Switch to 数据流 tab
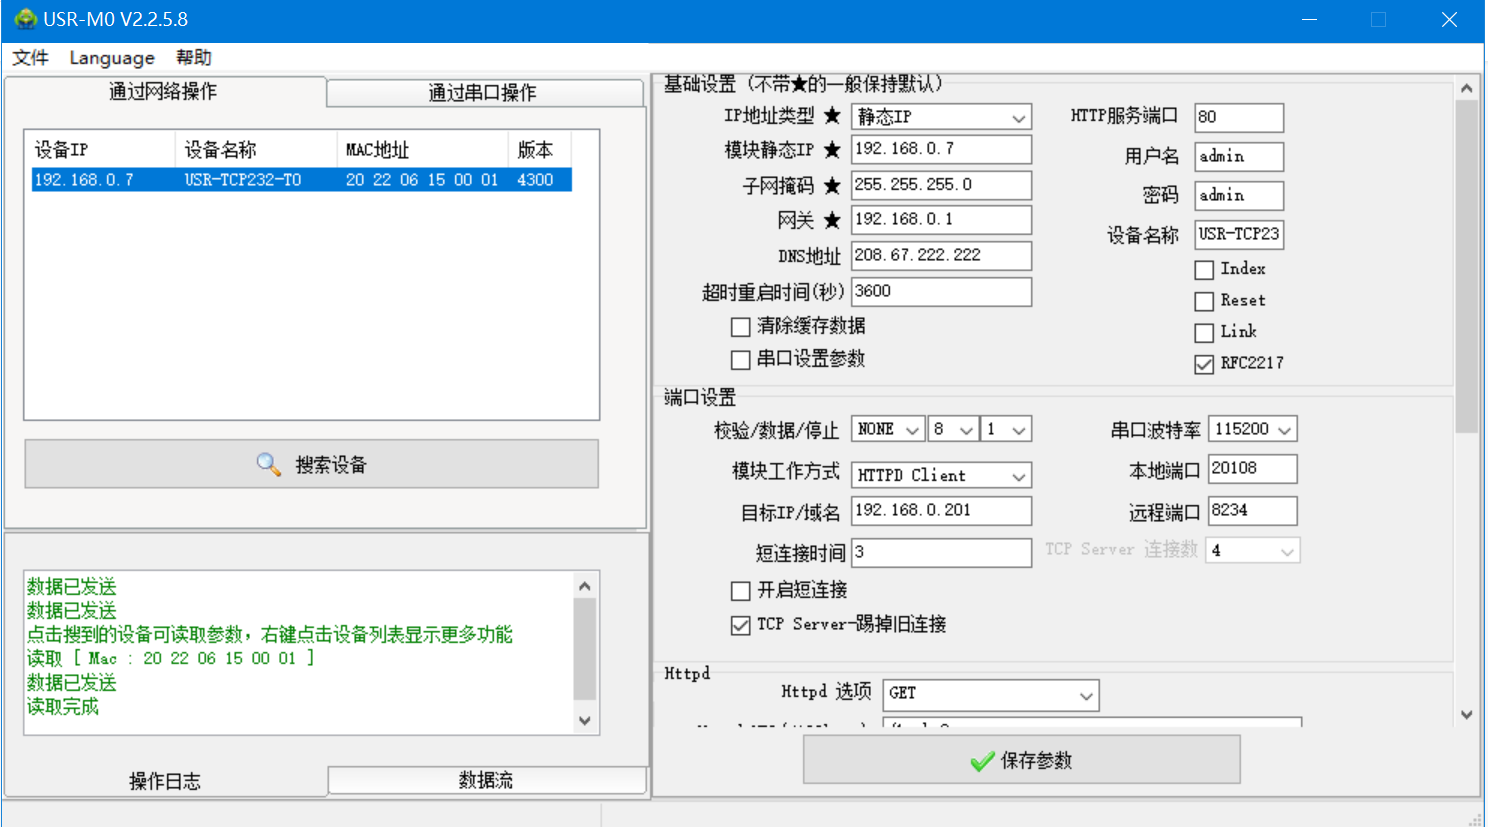Screen dimensions: 1488x827 click(x=486, y=780)
